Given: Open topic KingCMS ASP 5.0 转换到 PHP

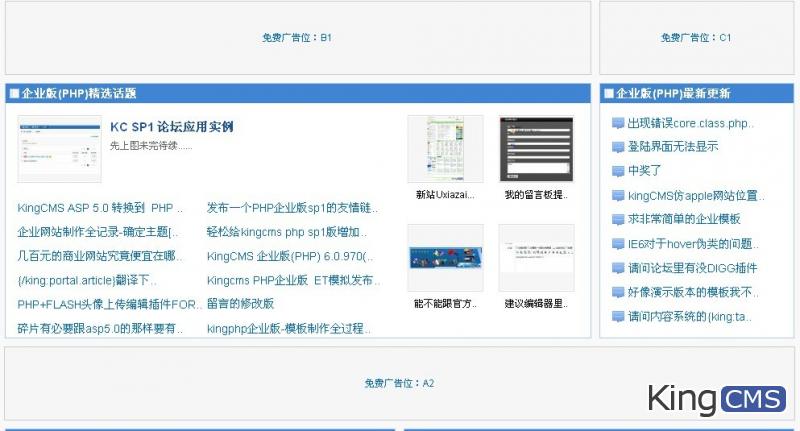Looking at the screenshot, I should tap(100, 208).
